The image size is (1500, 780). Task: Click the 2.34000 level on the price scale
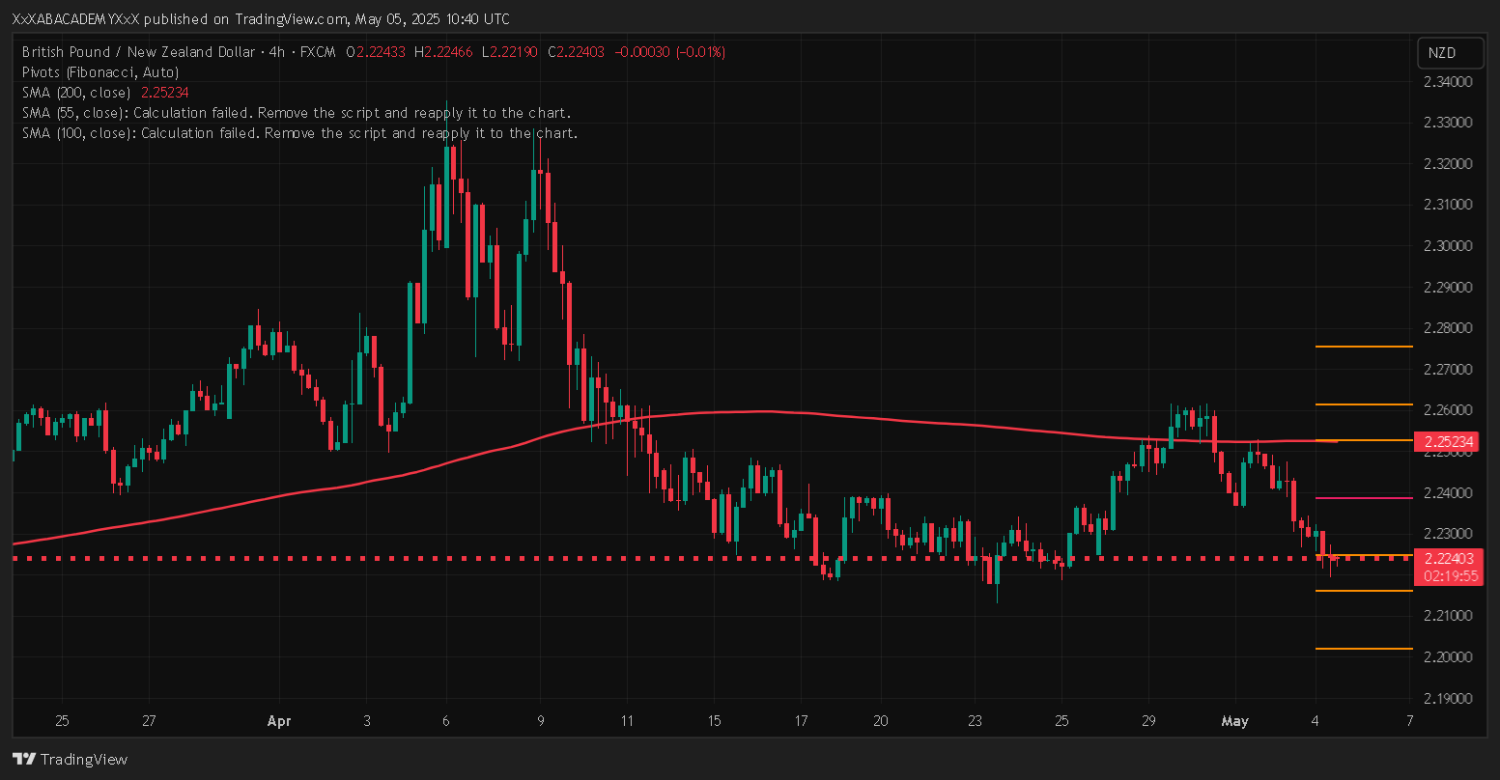pos(1445,82)
